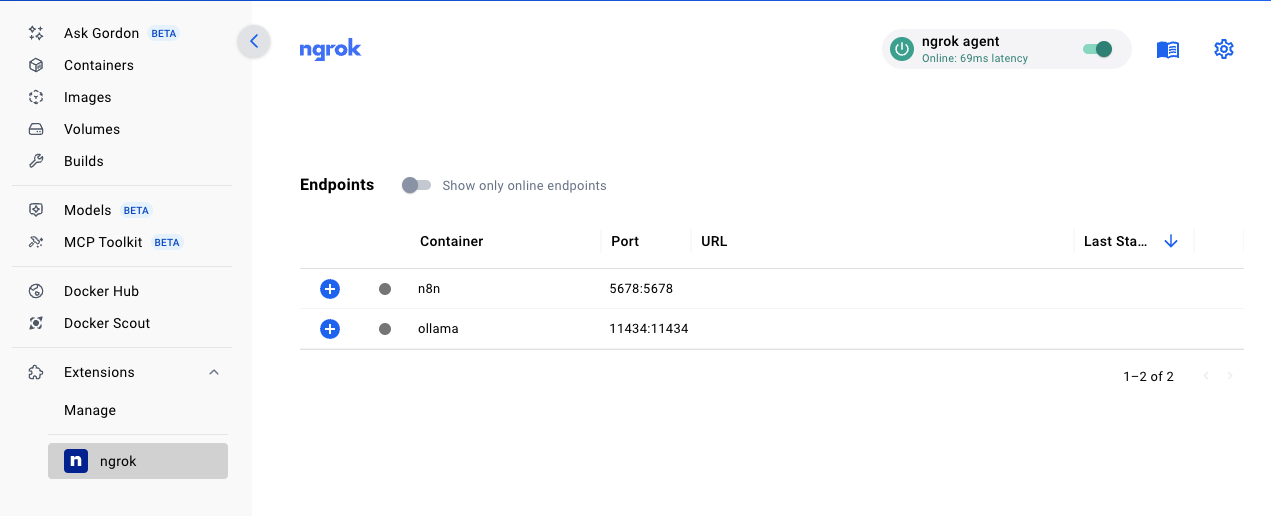Image resolution: width=1271 pixels, height=516 pixels.
Task: Open the ngrok documentation book icon
Action: (1167, 50)
